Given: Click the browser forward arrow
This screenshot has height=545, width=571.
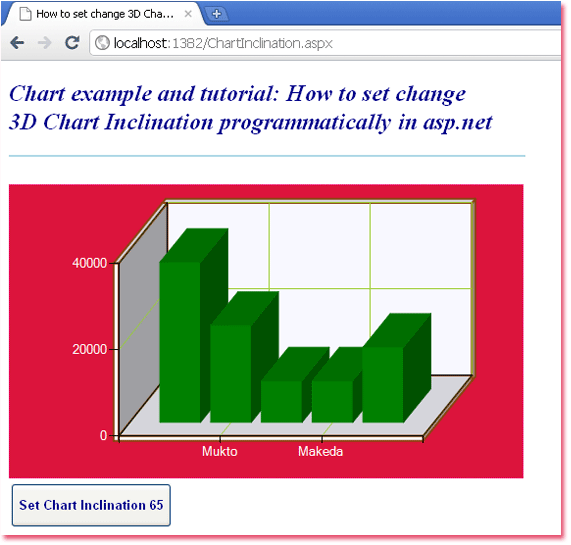Looking at the screenshot, I should [45, 43].
